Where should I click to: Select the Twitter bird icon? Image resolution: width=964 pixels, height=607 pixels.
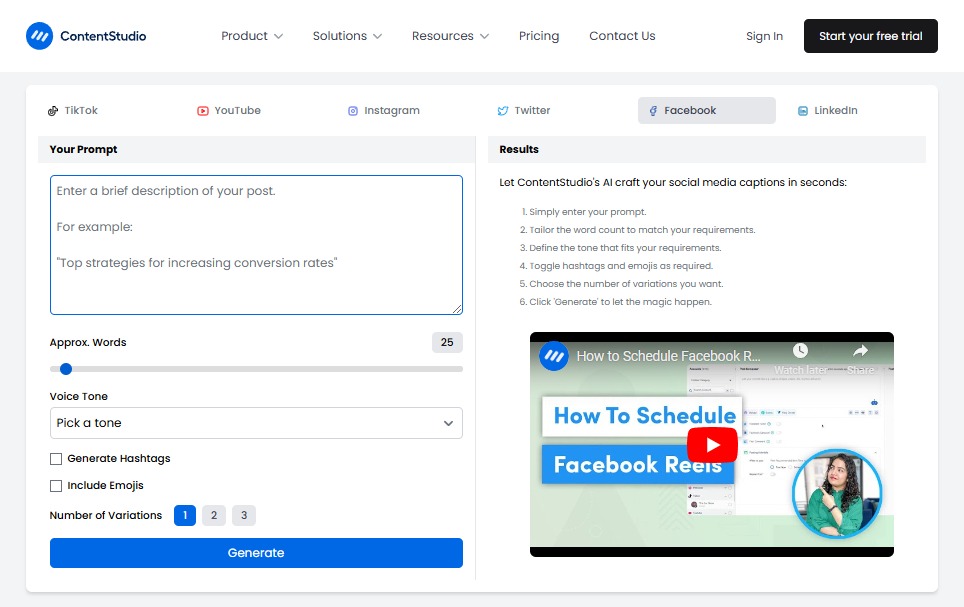tap(503, 111)
